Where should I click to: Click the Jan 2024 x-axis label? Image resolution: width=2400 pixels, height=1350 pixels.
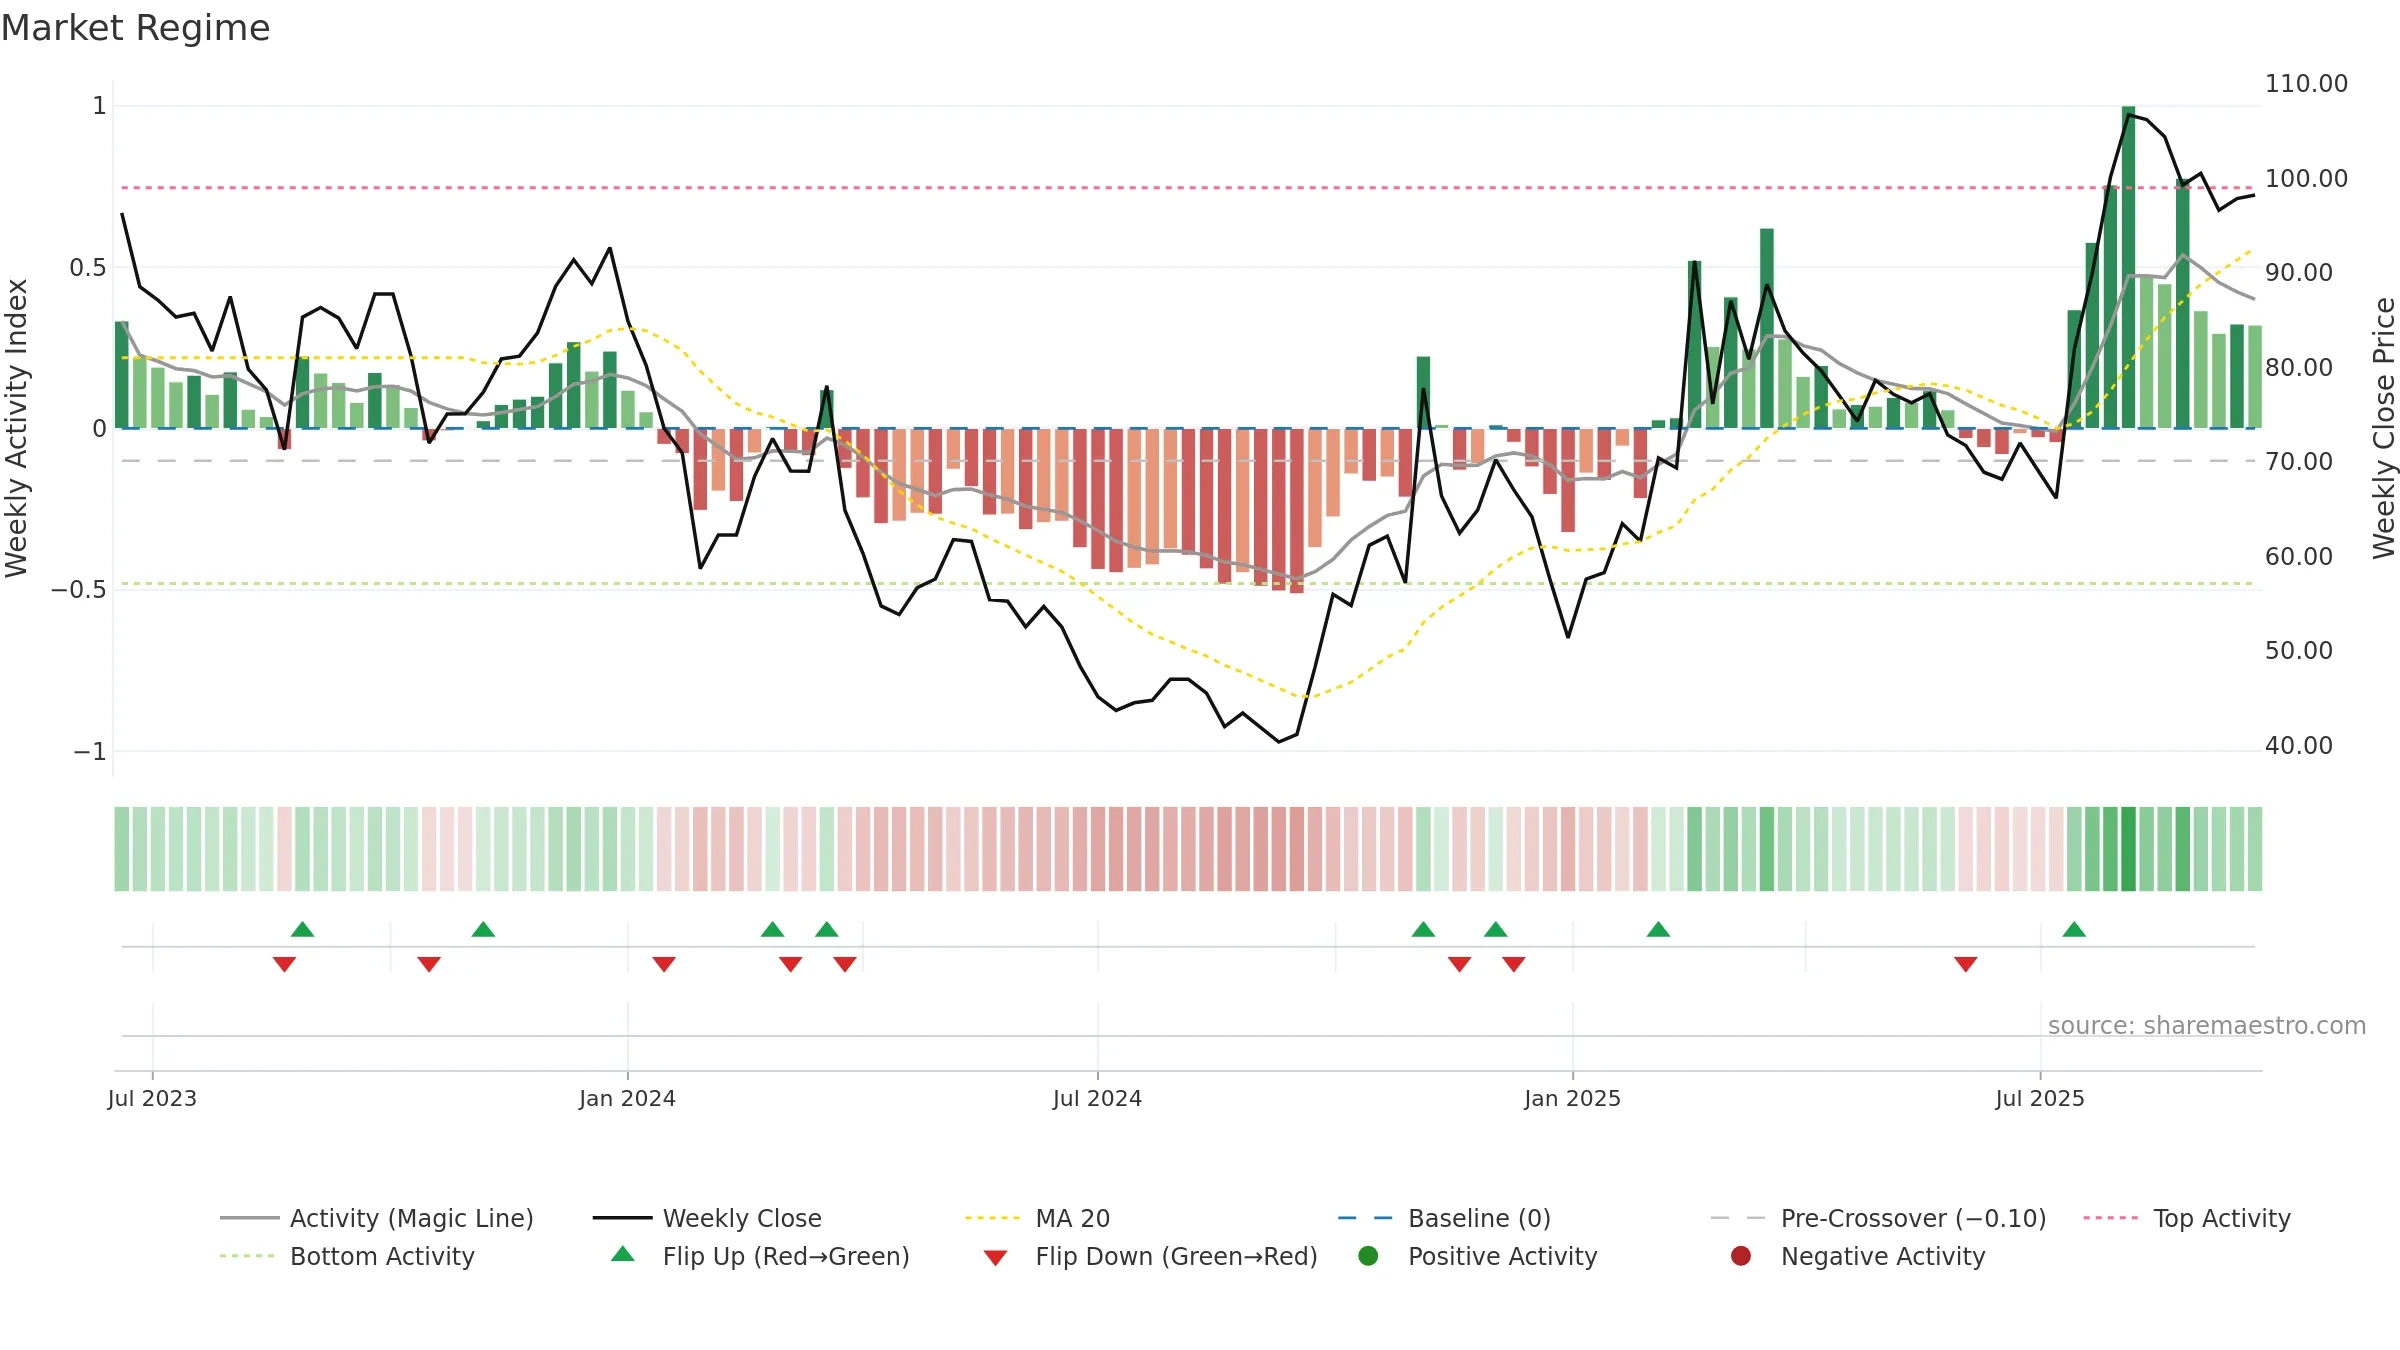pyautogui.click(x=627, y=1098)
